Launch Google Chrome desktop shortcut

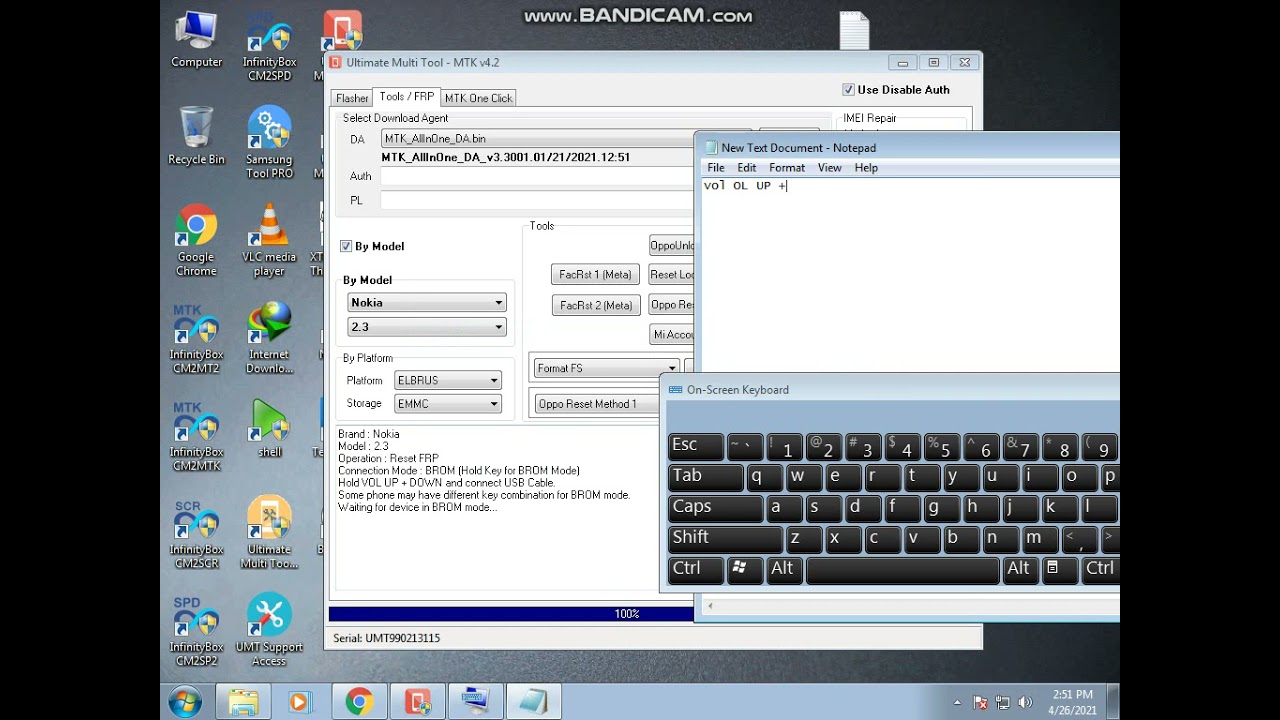[x=196, y=241]
